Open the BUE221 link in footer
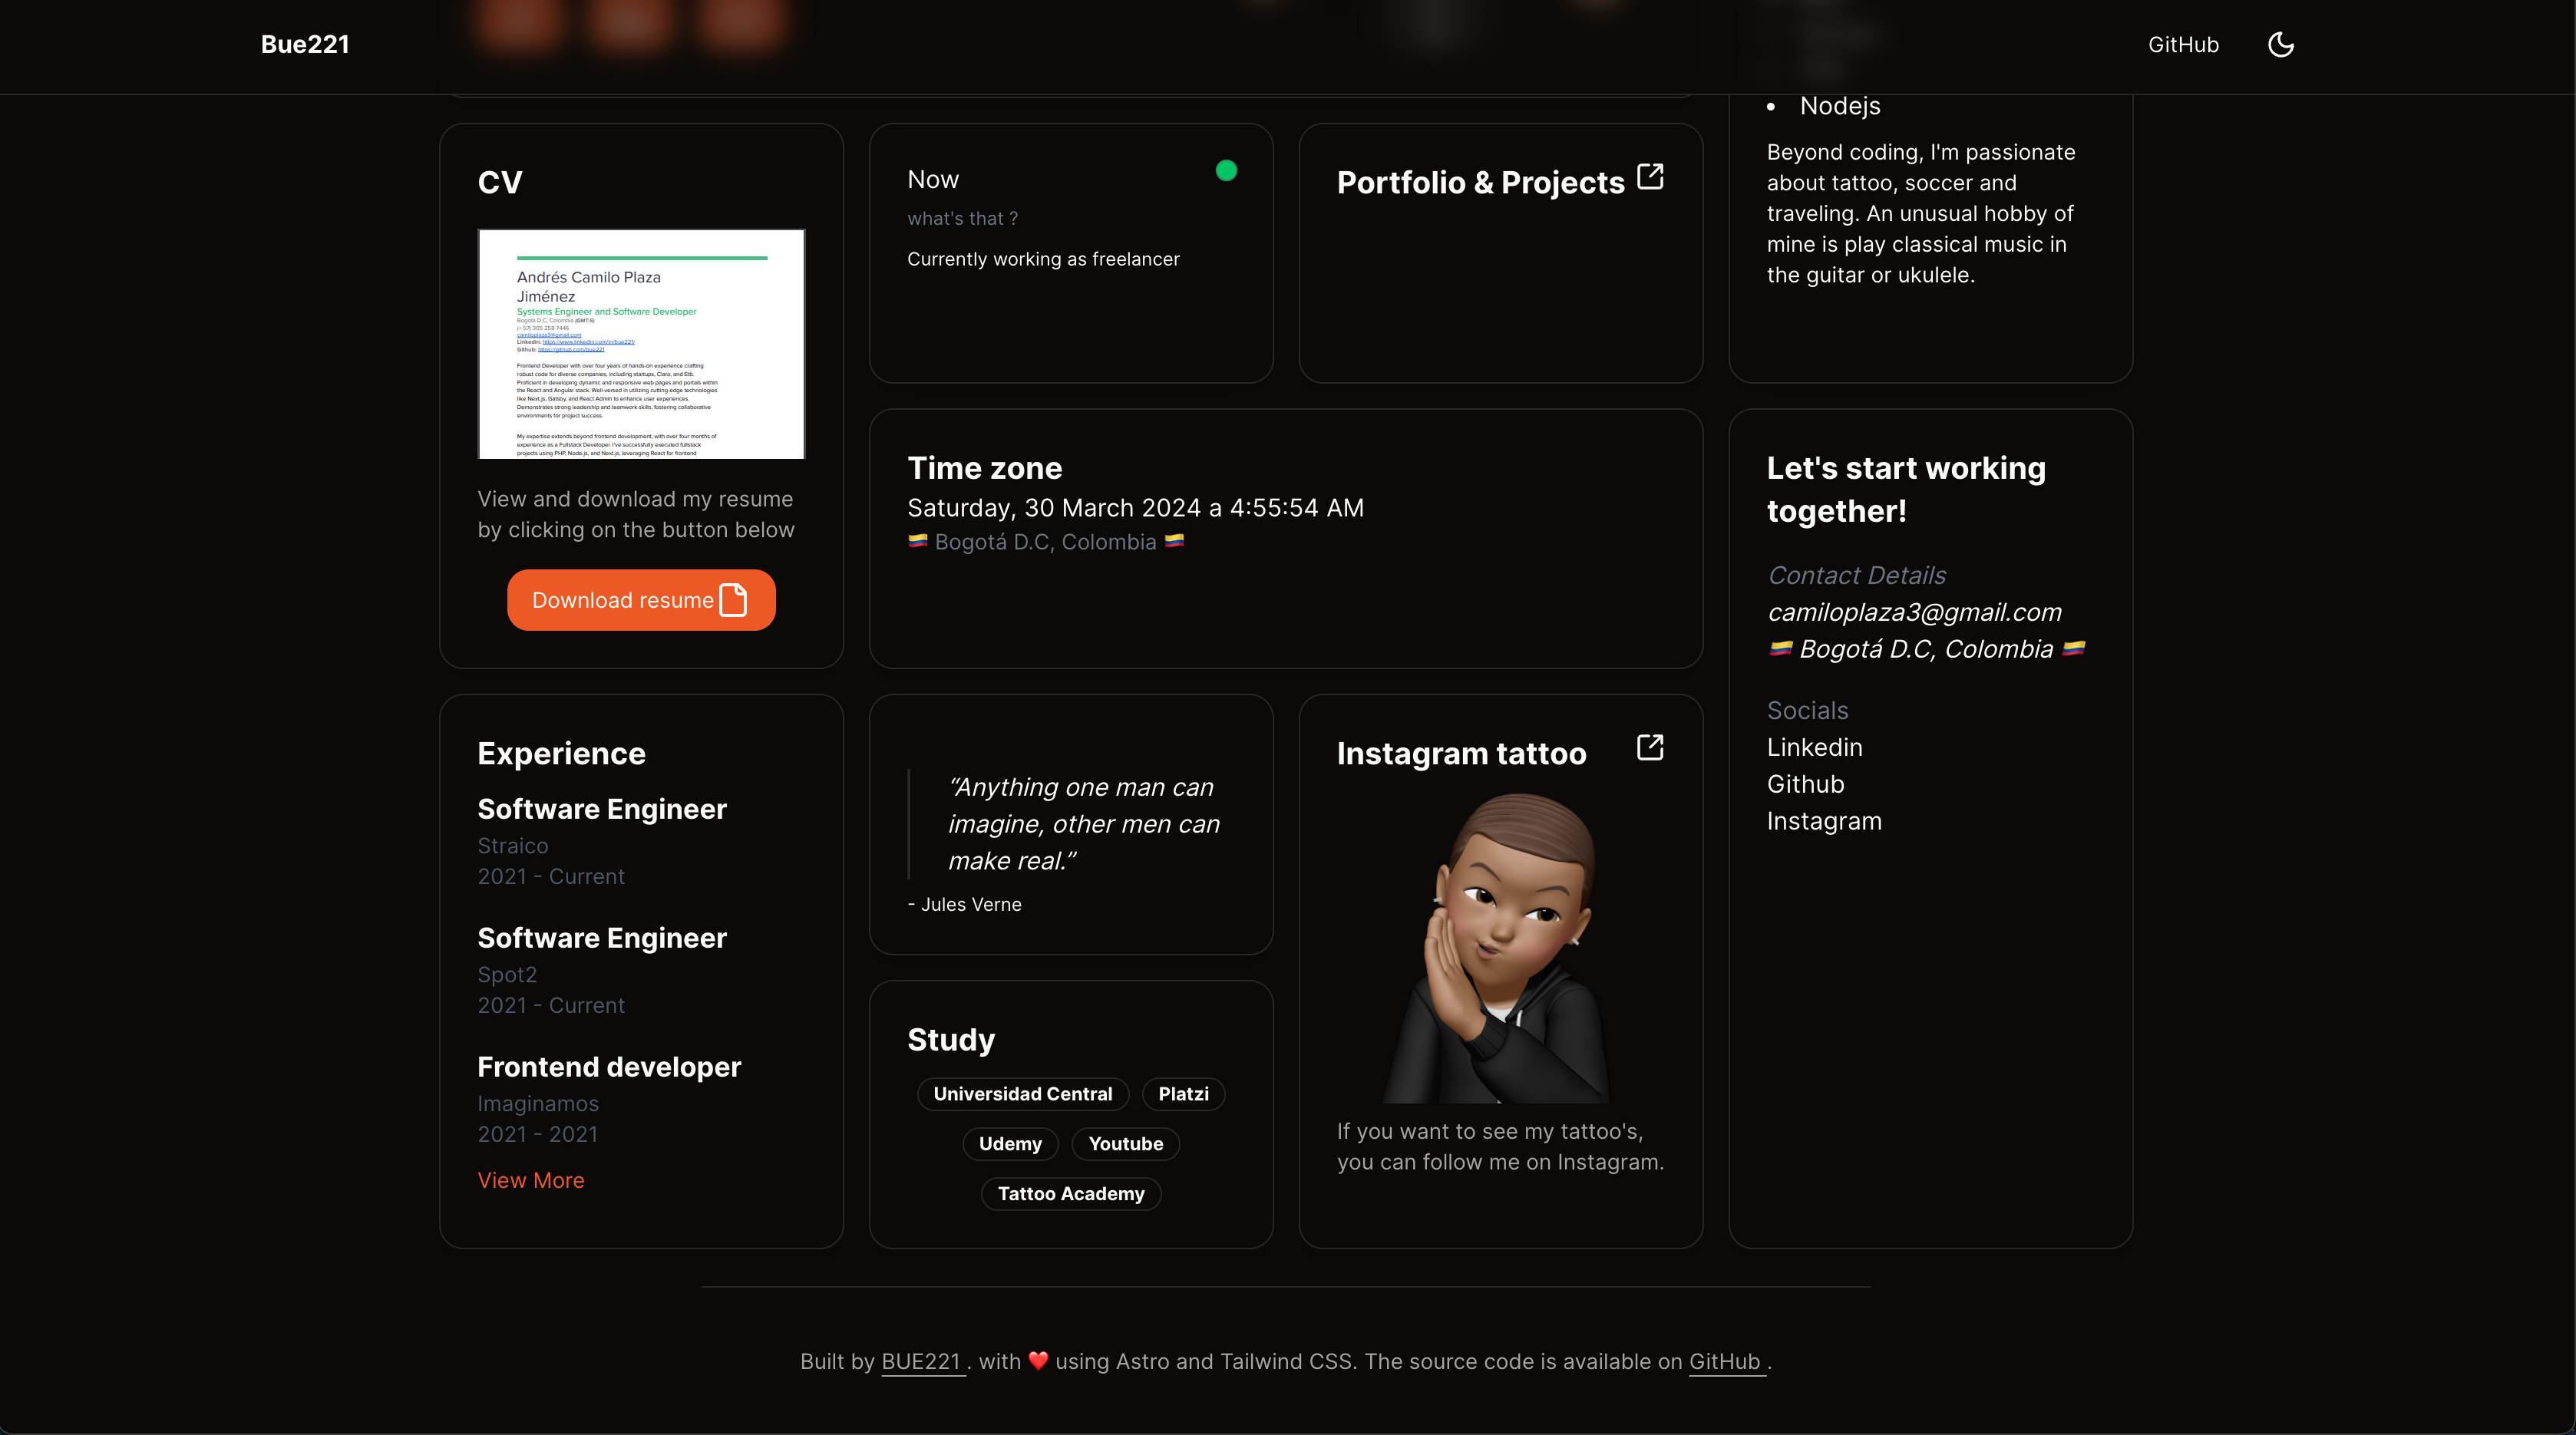 921,1361
